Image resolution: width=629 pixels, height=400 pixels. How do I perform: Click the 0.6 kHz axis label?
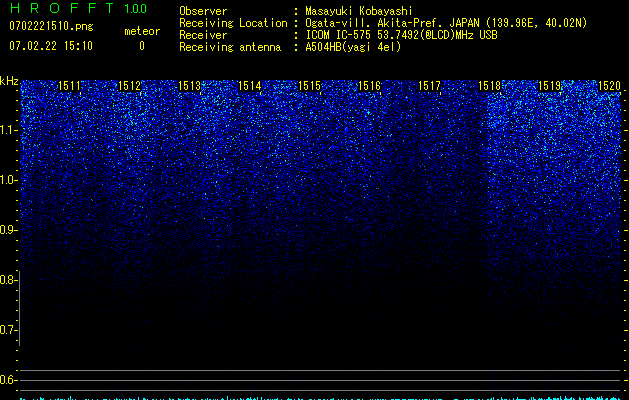tap(7, 380)
